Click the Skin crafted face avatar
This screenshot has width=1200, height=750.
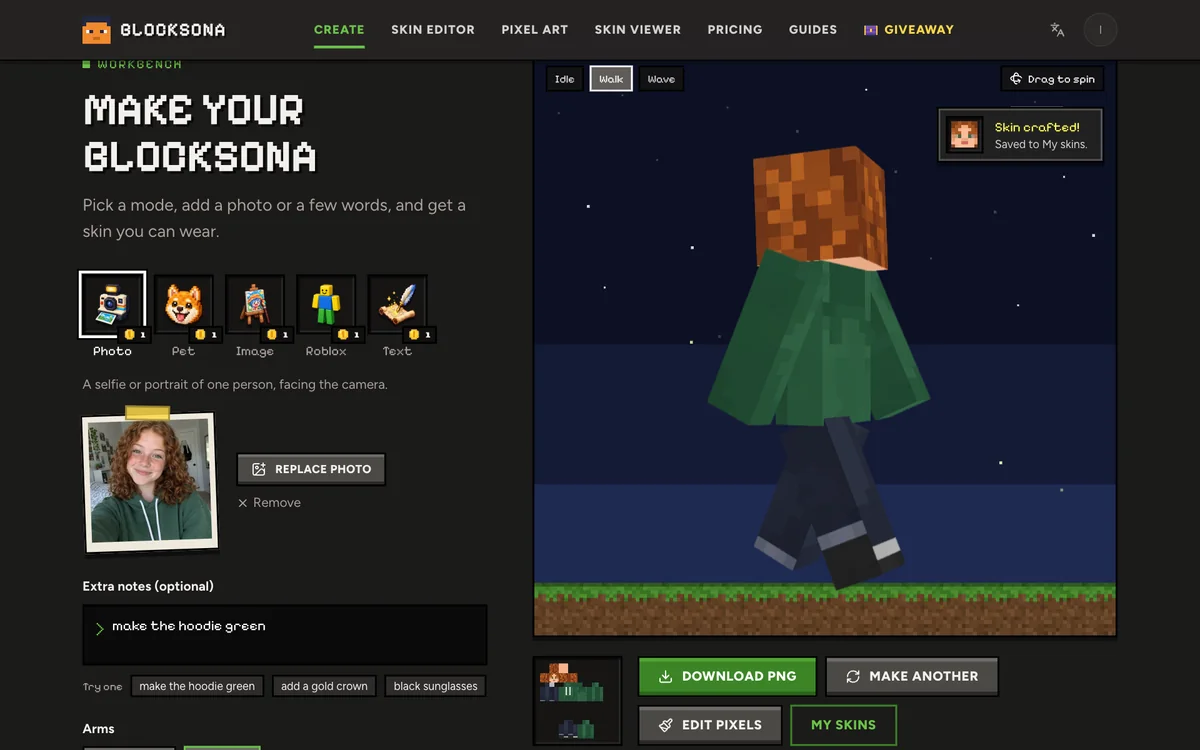(x=965, y=135)
